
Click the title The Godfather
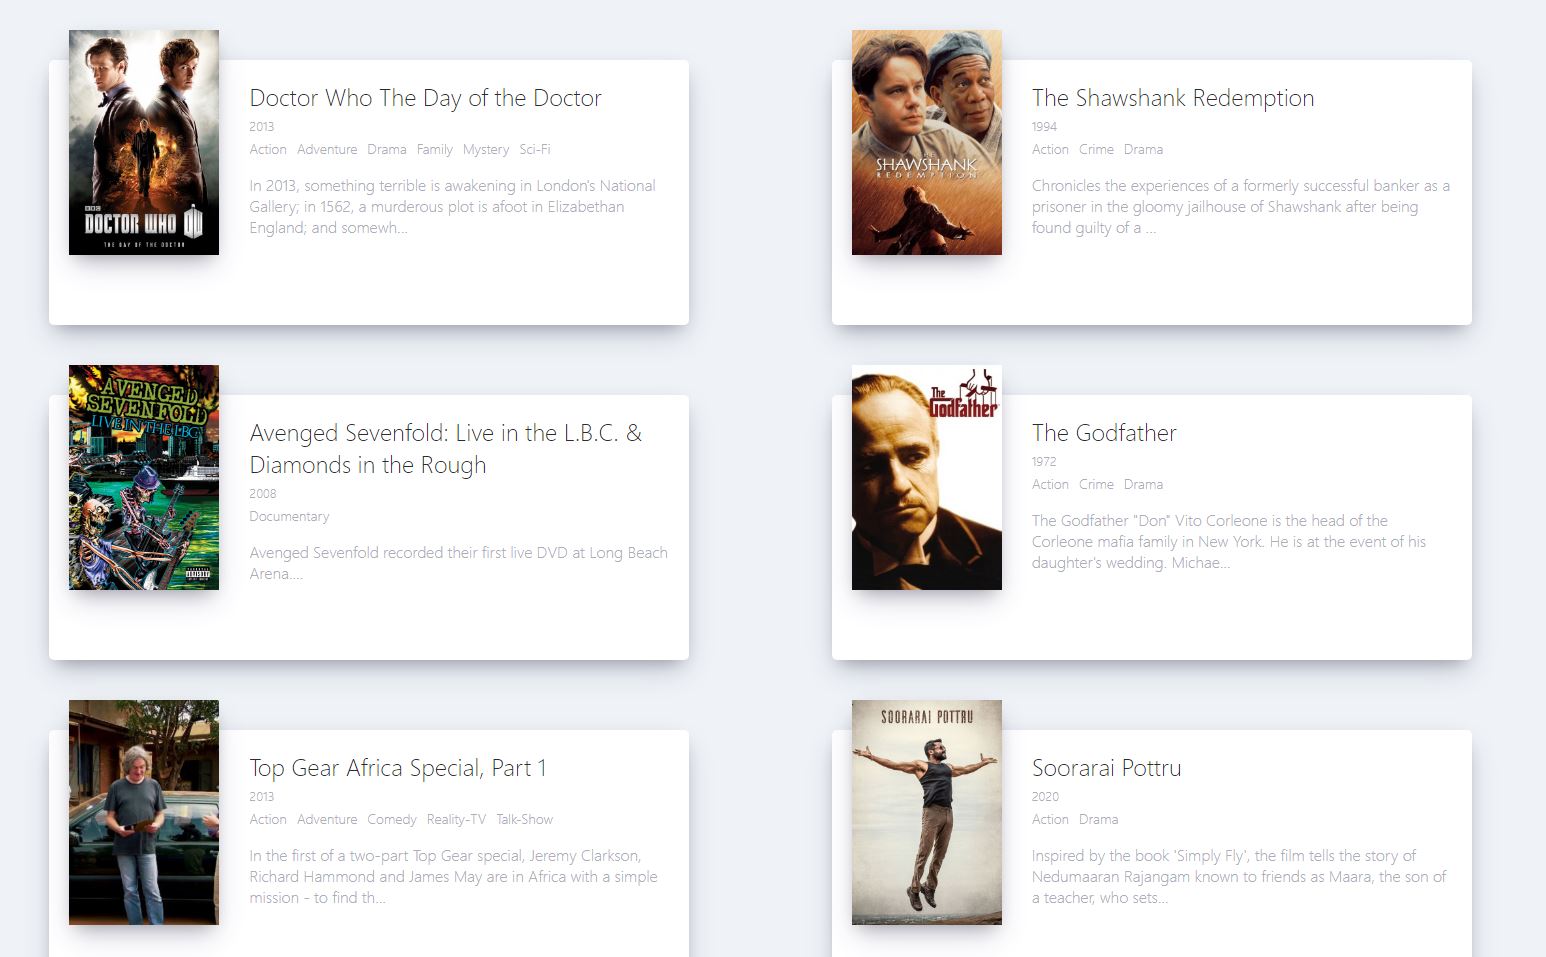1104,433
